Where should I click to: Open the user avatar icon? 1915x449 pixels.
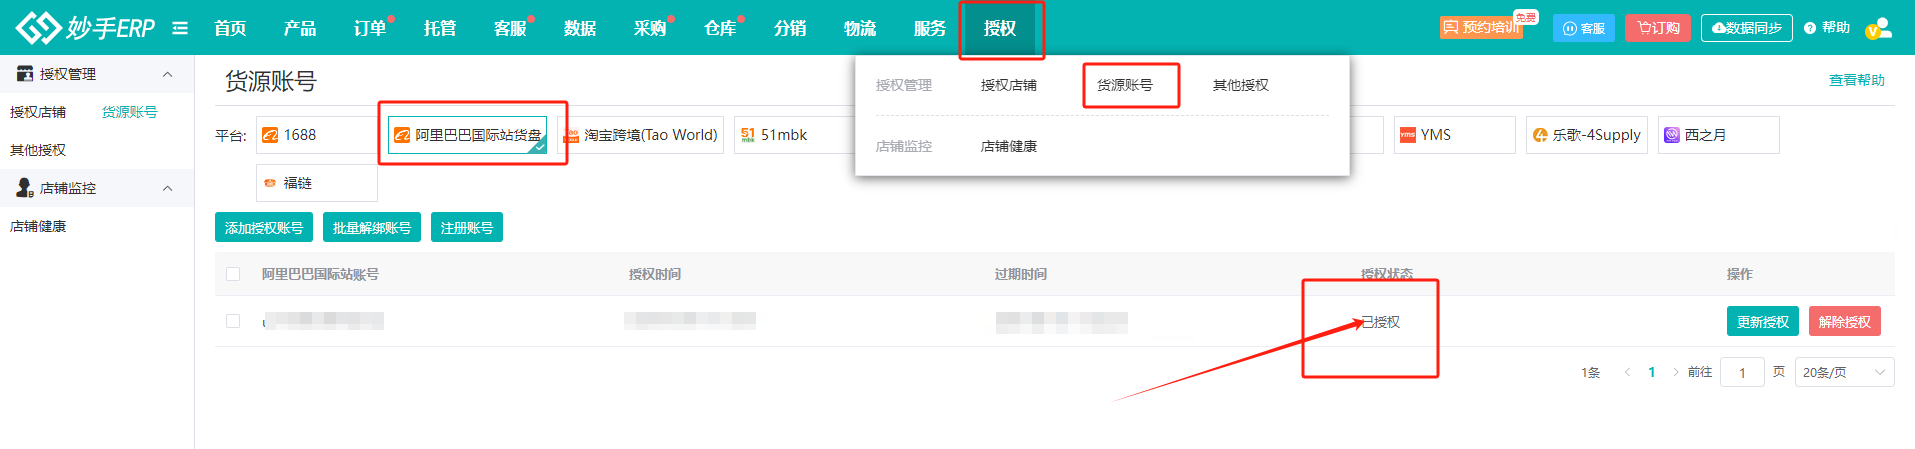pyautogui.click(x=1879, y=28)
